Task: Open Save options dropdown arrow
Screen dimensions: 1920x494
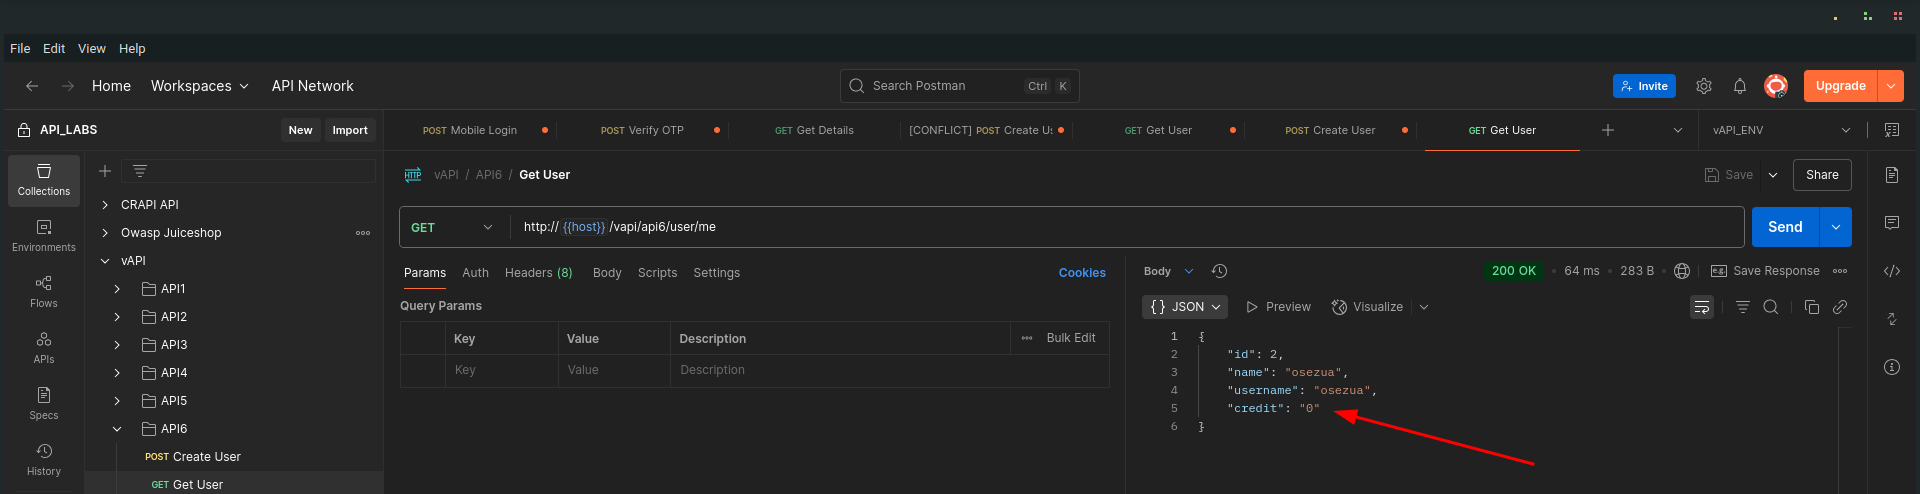Action: pyautogui.click(x=1773, y=175)
